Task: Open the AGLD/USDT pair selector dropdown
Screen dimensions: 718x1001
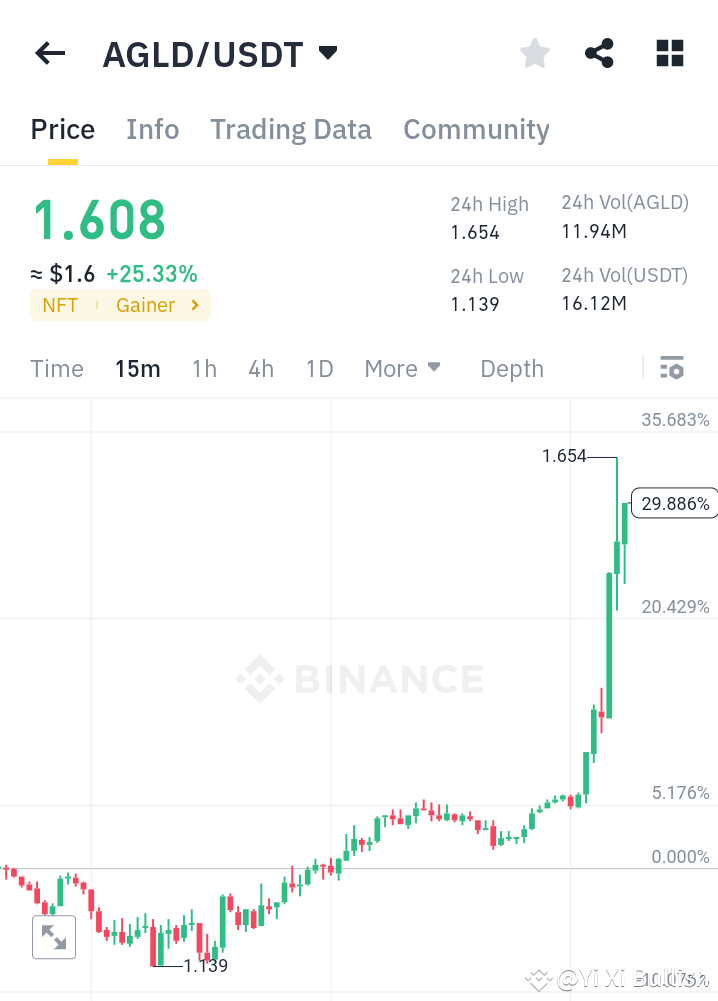Action: (328, 54)
